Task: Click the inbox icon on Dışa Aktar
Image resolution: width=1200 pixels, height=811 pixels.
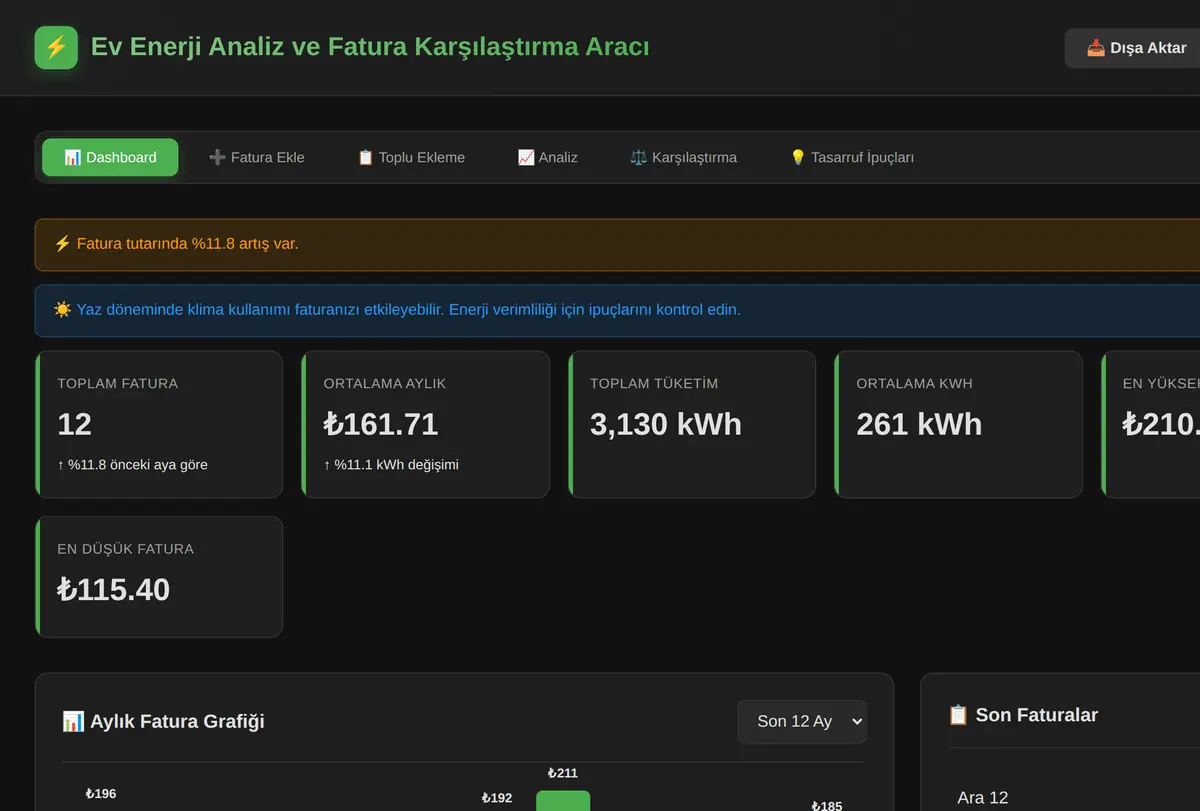Action: (1096, 48)
